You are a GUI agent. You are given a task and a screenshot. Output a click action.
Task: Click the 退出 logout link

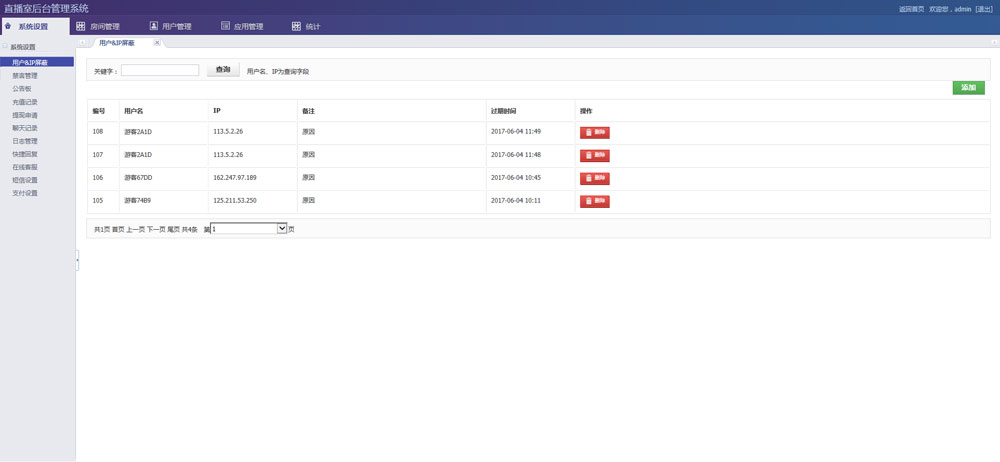(x=984, y=8)
